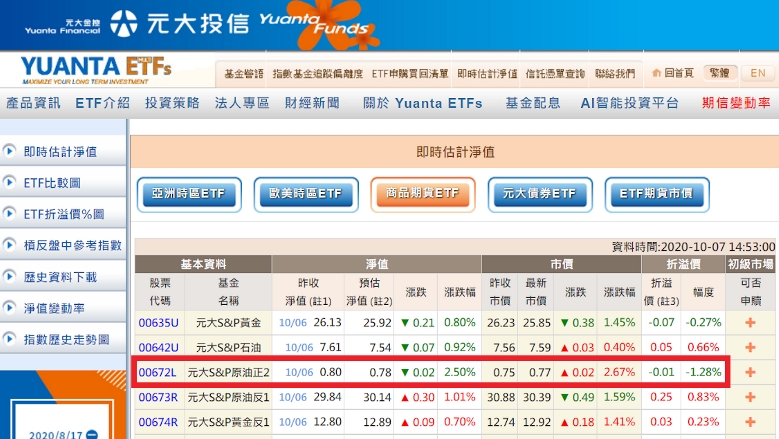779x439 pixels.
Task: Select 商品期貨ETF tab button
Action: (x=423, y=194)
